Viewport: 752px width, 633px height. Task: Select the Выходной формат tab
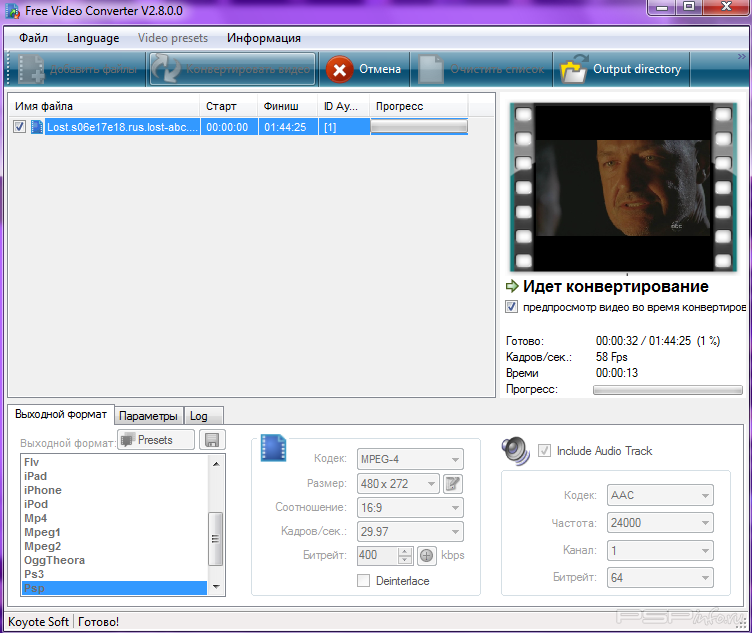(x=61, y=414)
